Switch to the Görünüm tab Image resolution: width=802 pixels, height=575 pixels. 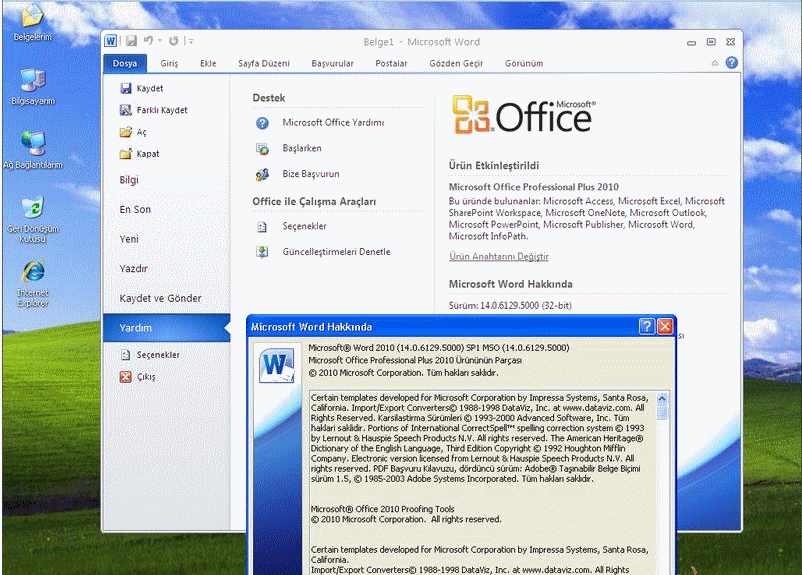[x=524, y=63]
